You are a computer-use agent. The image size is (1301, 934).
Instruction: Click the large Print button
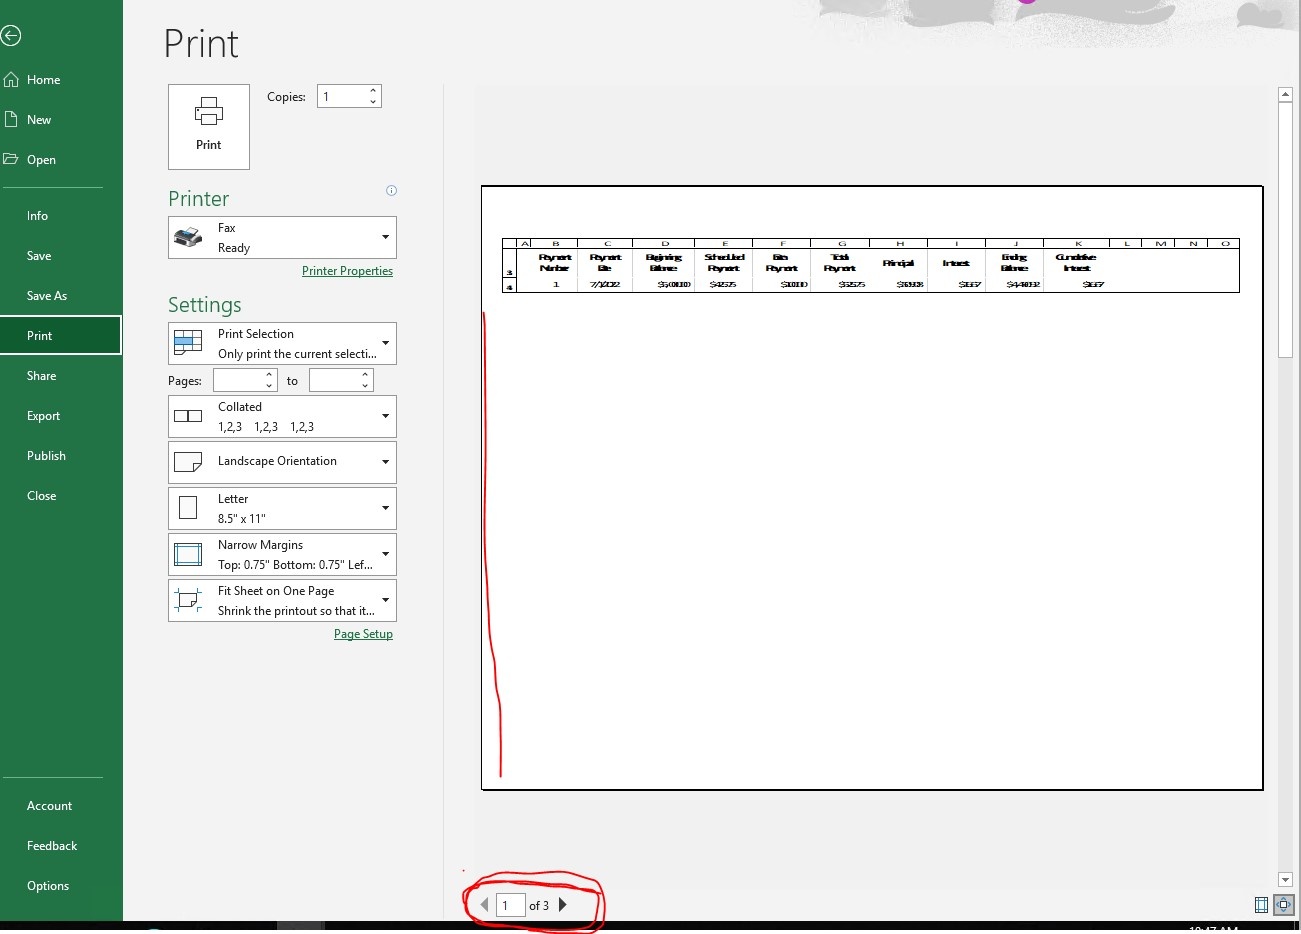[209, 127]
